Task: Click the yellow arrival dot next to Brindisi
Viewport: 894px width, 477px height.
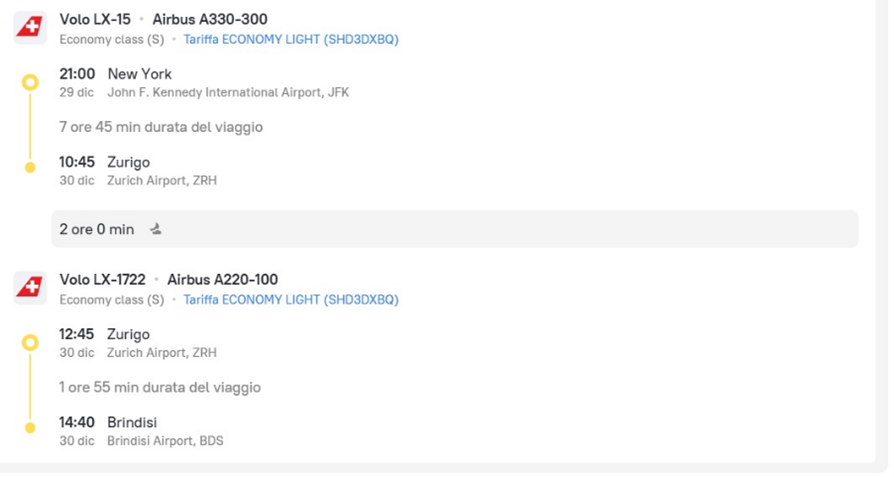Action: (x=30, y=428)
